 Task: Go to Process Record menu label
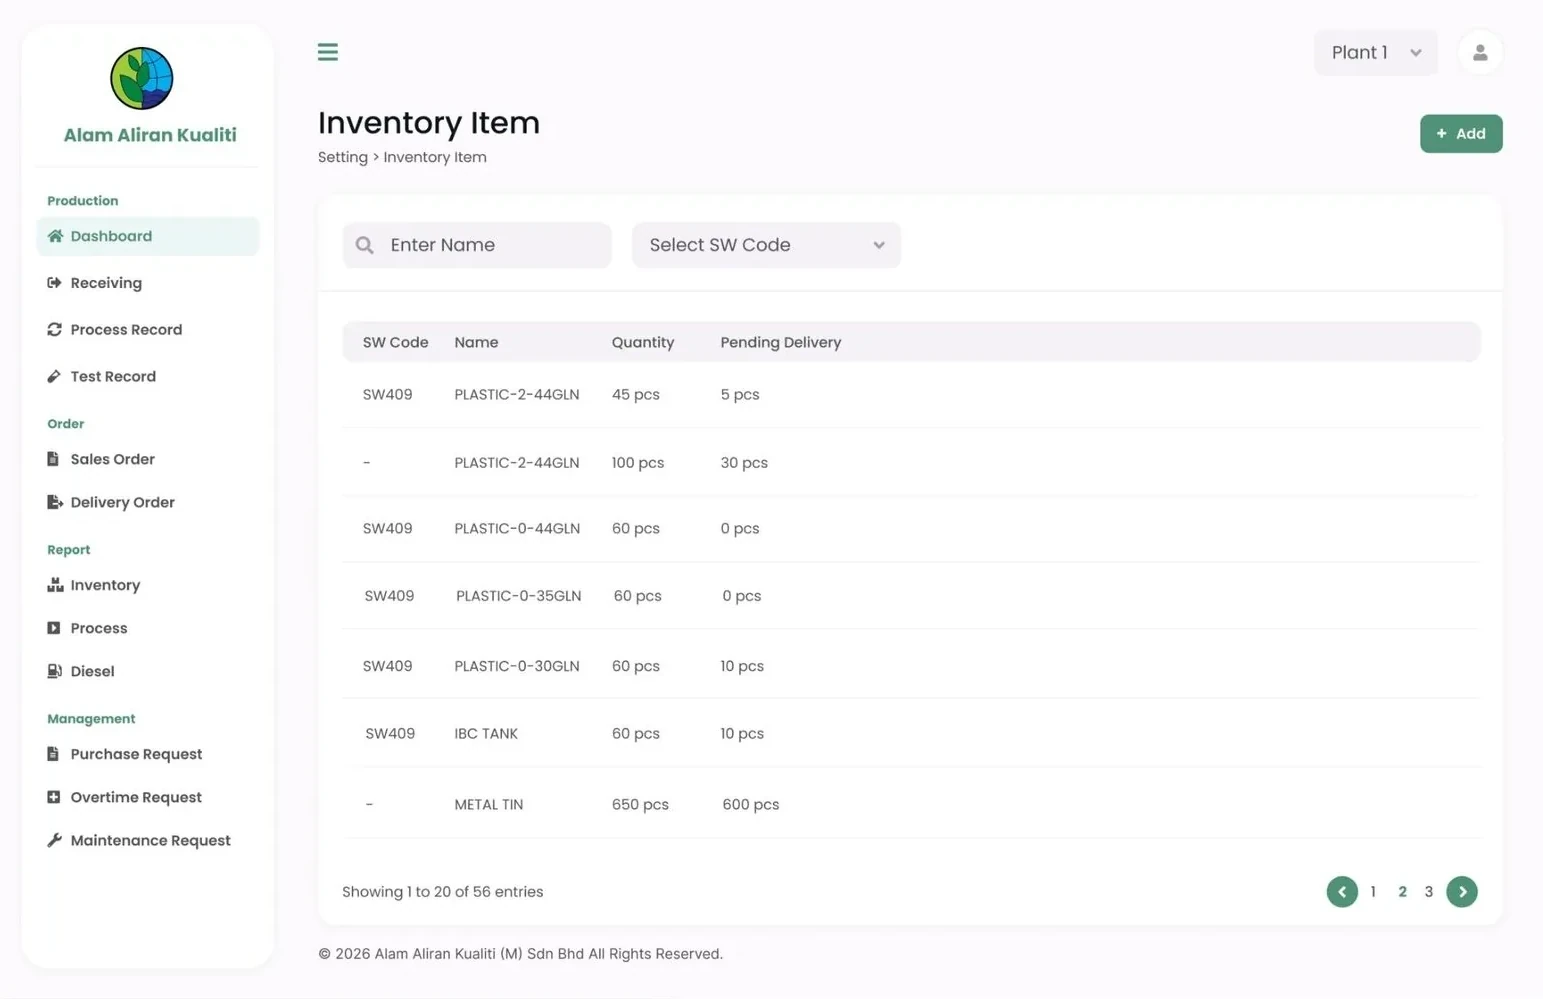tap(126, 329)
